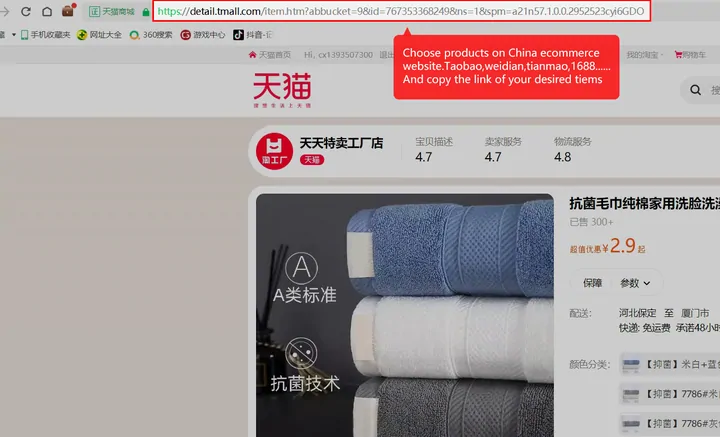Click the main towel product image

[x=405, y=315]
